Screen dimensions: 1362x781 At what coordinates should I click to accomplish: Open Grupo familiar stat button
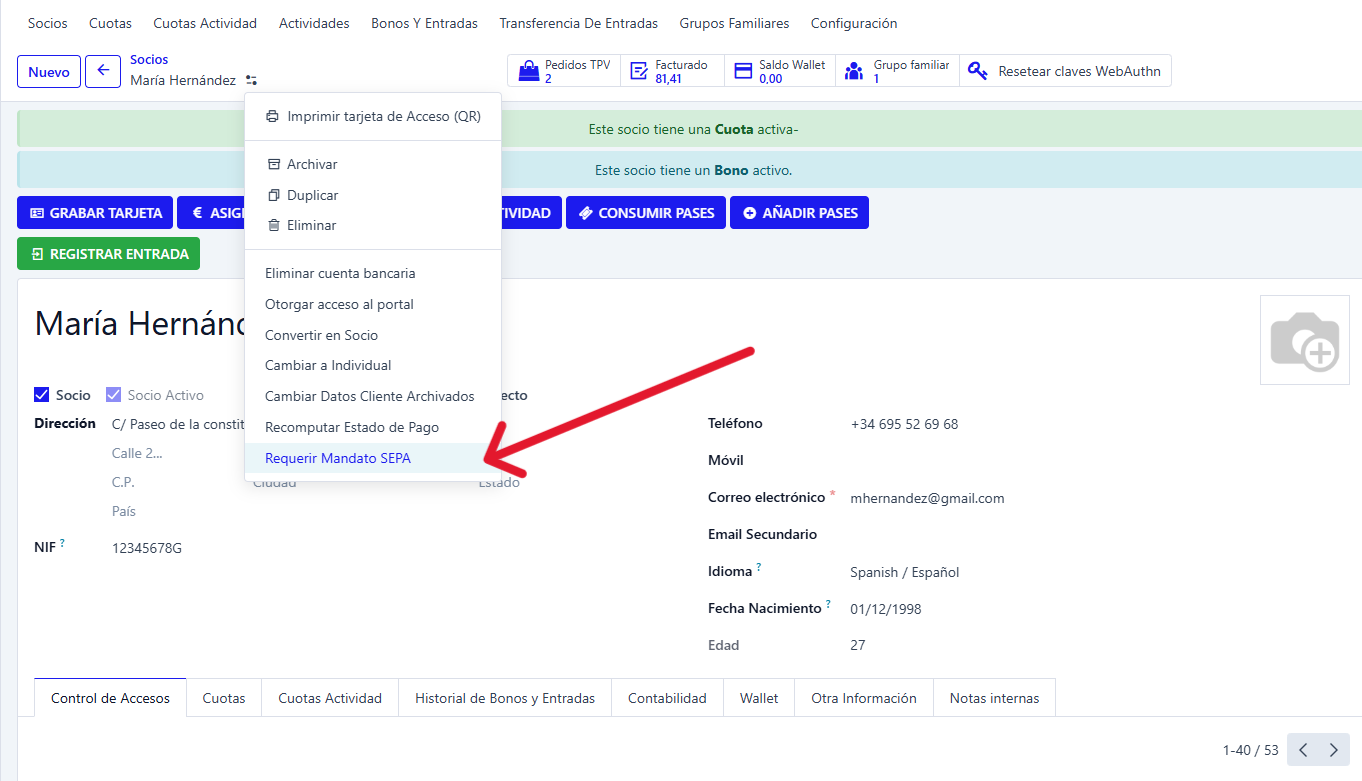click(x=897, y=71)
